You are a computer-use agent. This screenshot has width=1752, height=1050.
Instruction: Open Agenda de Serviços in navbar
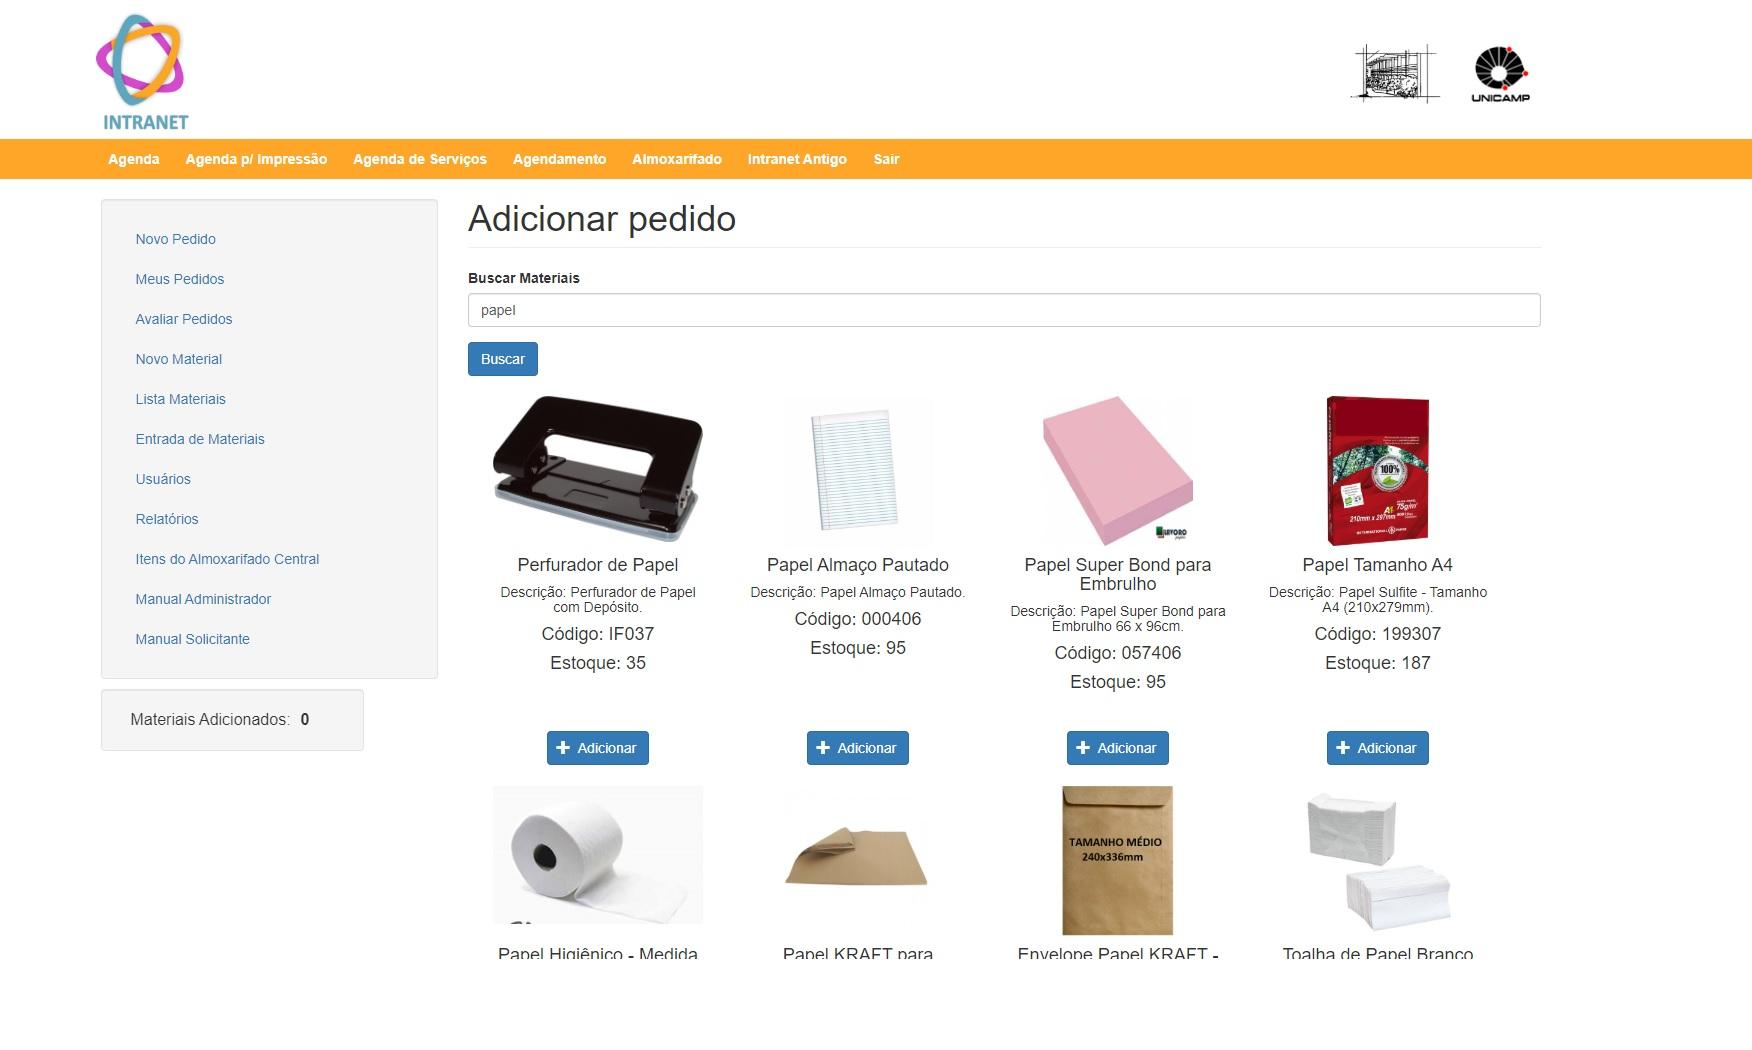pyautogui.click(x=420, y=159)
